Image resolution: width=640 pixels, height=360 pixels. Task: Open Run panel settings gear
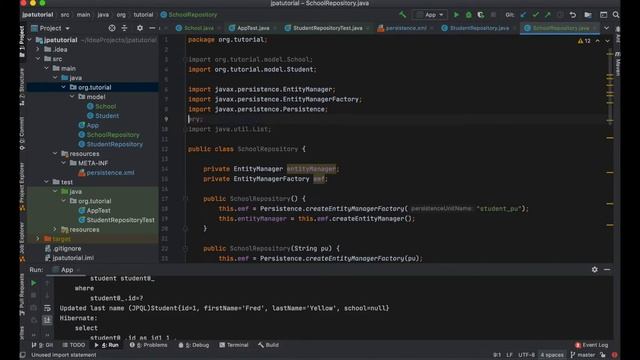595,269
